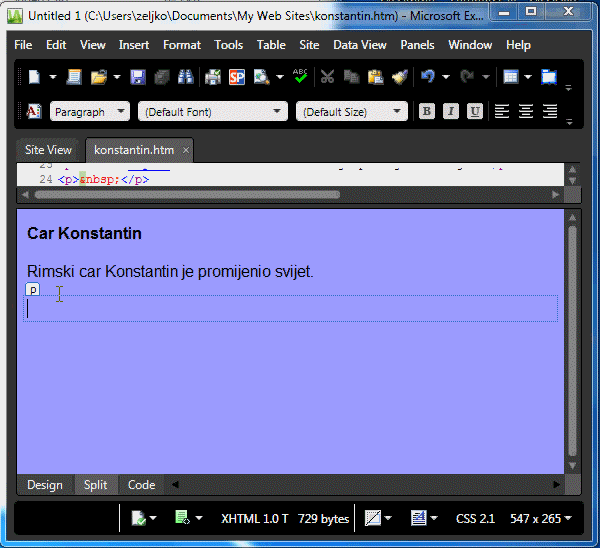Image resolution: width=600 pixels, height=548 pixels.
Task: Click the SuperPreview SP icon
Action: point(237,77)
